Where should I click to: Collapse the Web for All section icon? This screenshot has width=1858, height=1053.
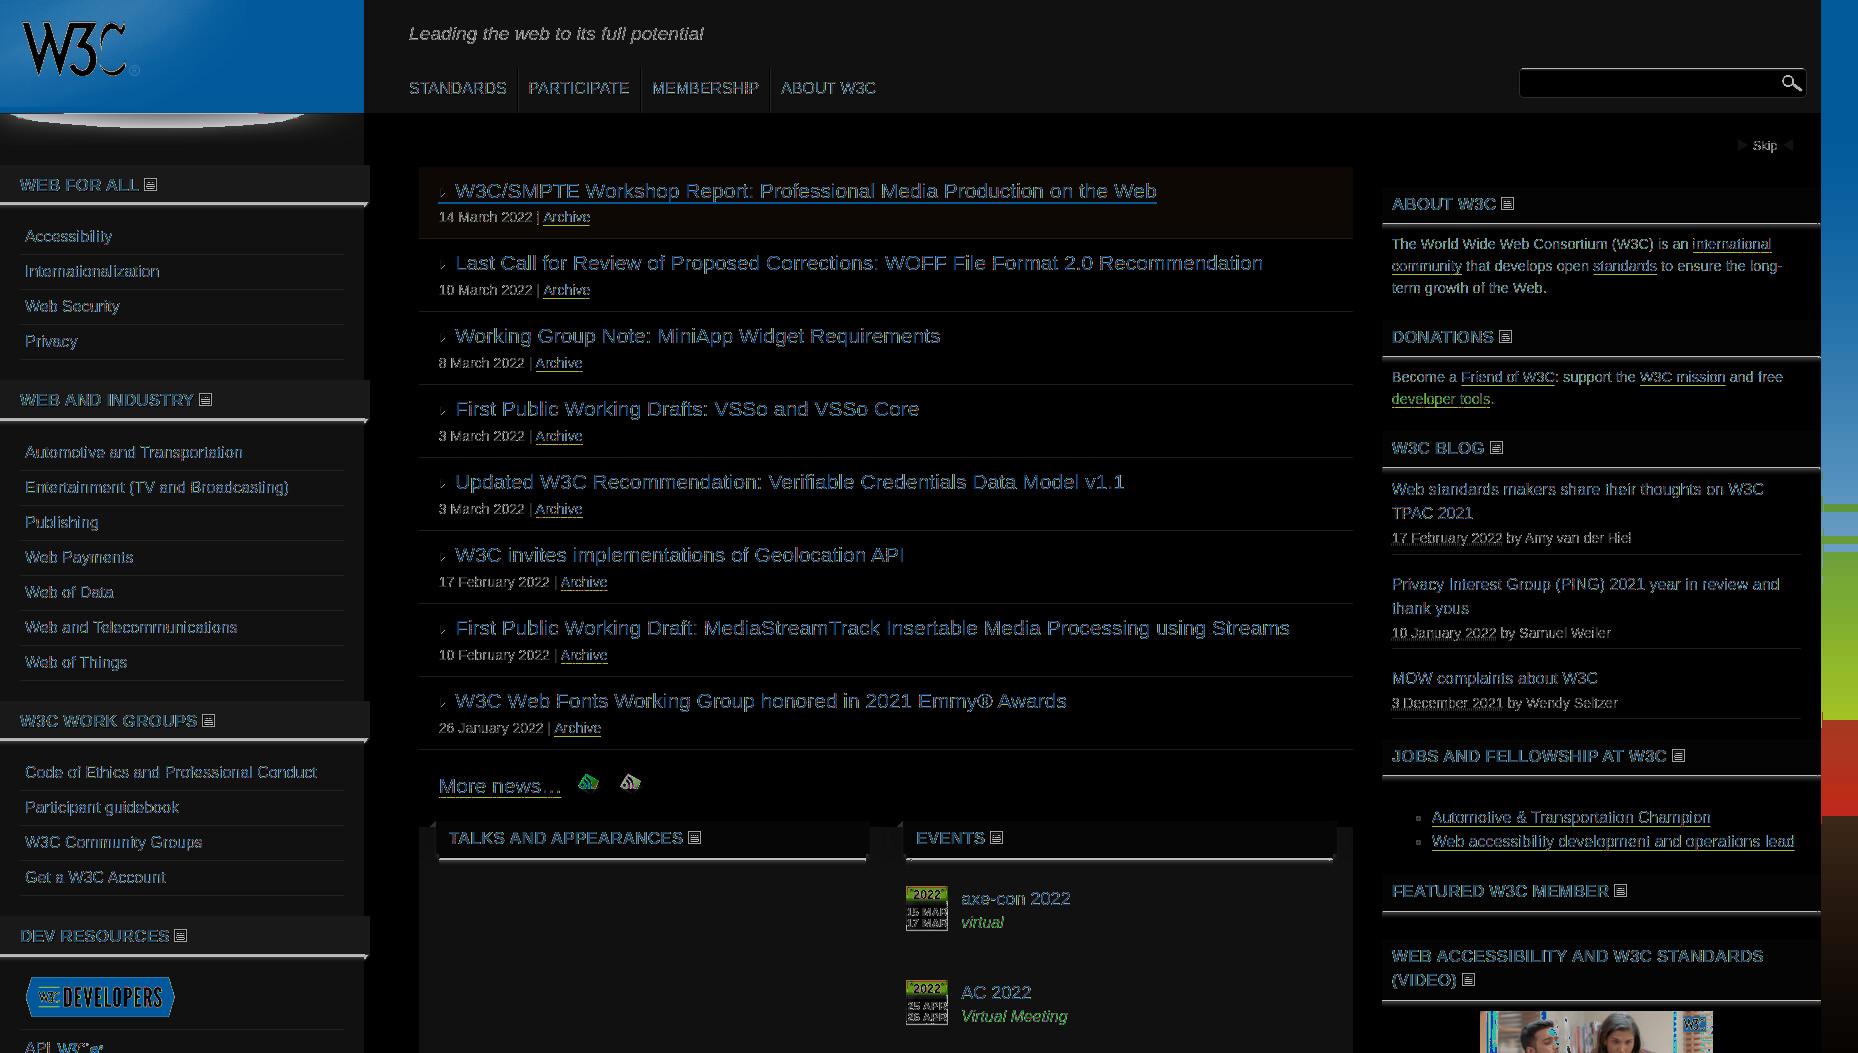pos(150,185)
